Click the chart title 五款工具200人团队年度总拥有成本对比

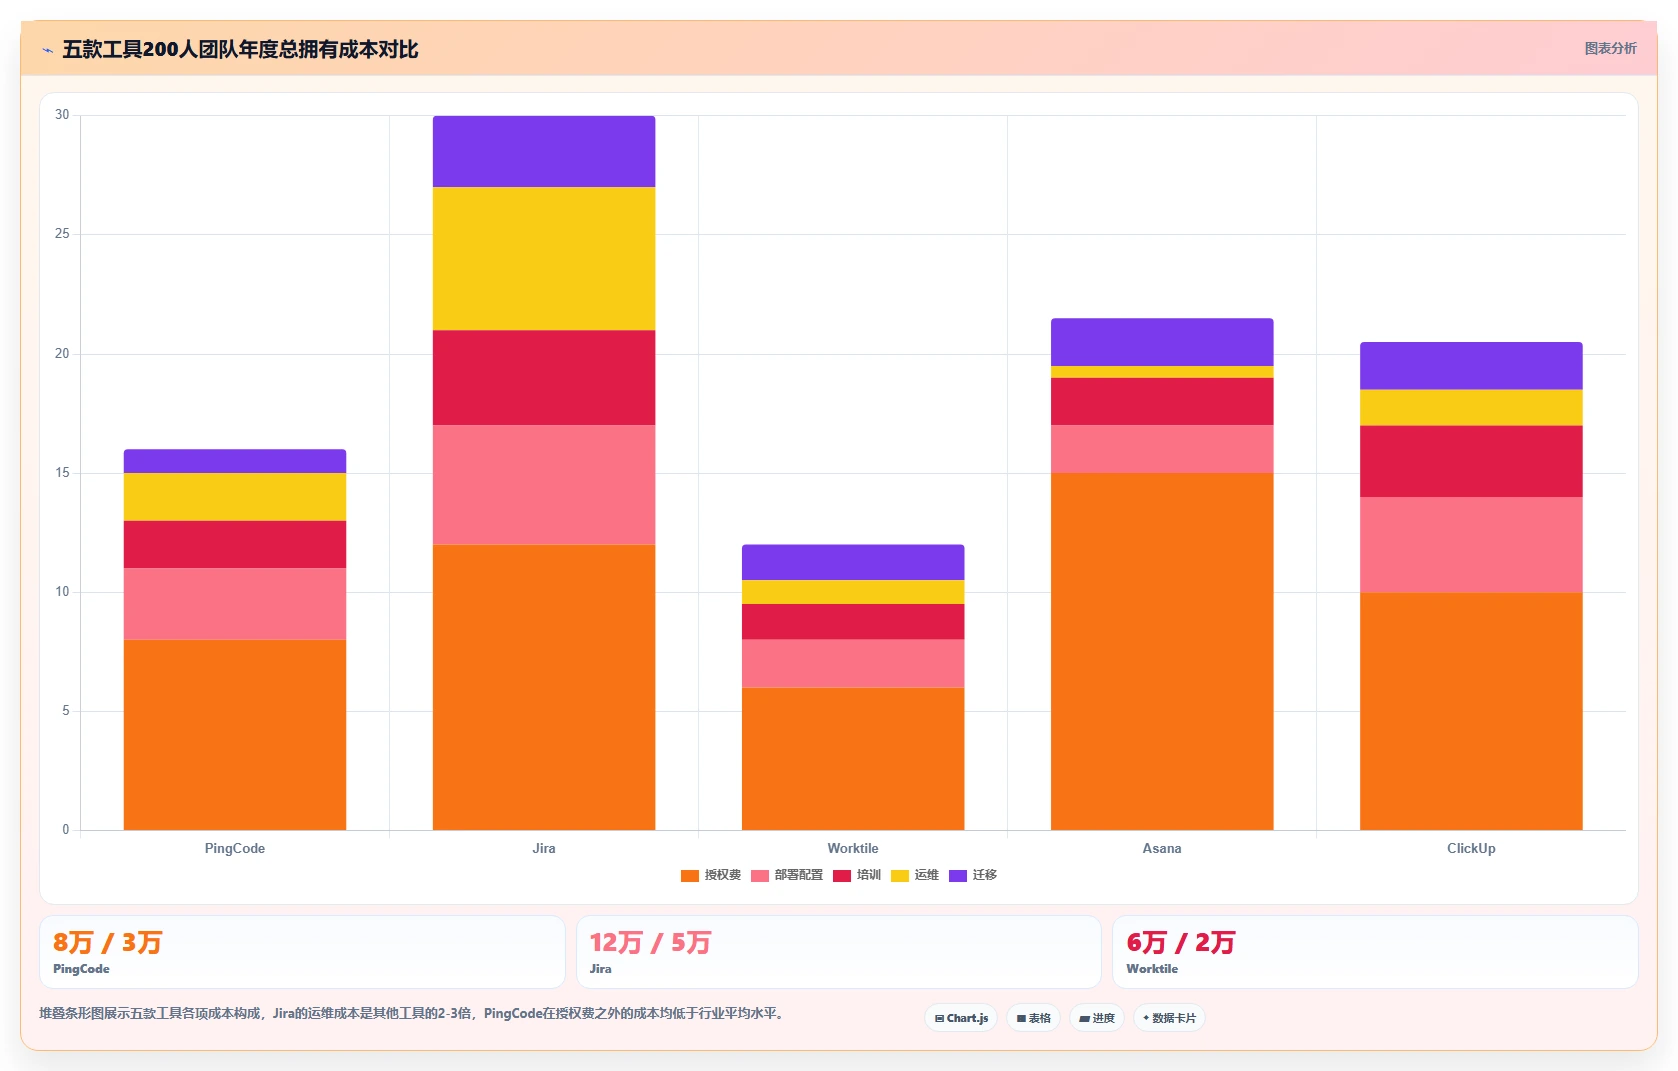coord(240,49)
